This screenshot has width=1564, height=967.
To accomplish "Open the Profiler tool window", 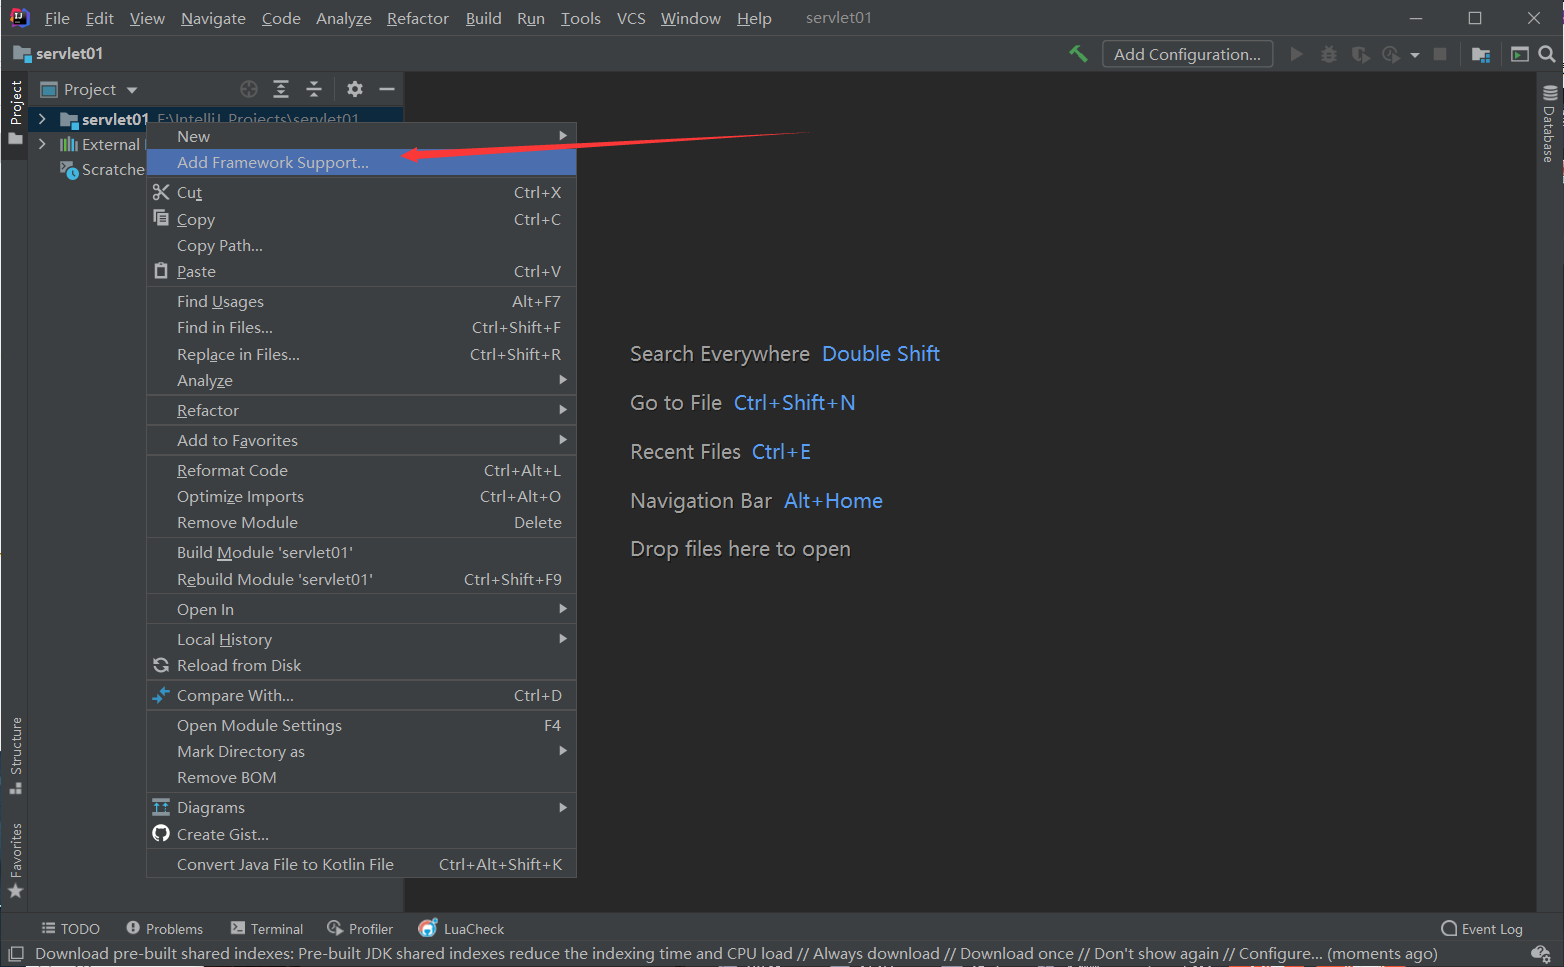I will tap(360, 929).
